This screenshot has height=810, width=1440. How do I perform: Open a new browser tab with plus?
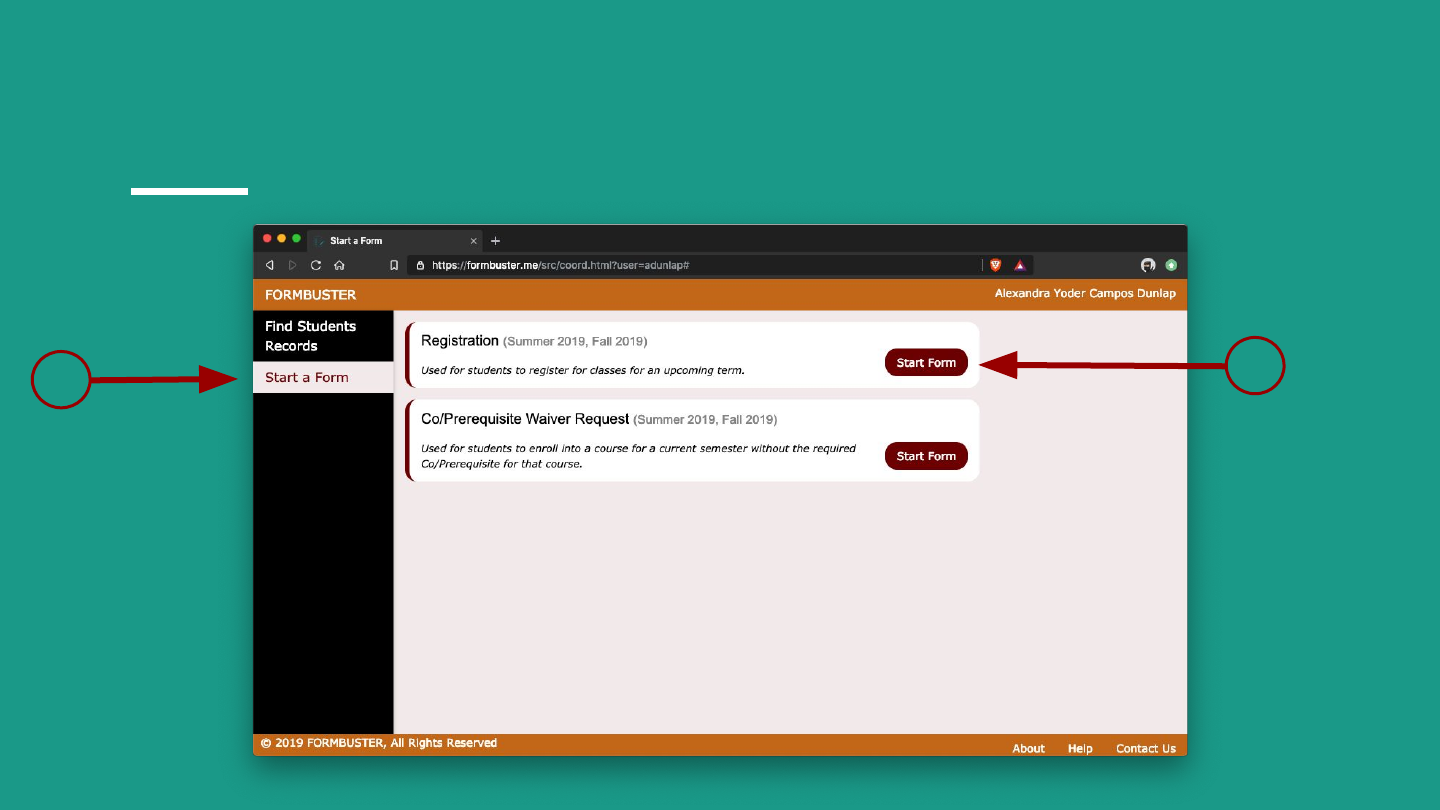[495, 241]
